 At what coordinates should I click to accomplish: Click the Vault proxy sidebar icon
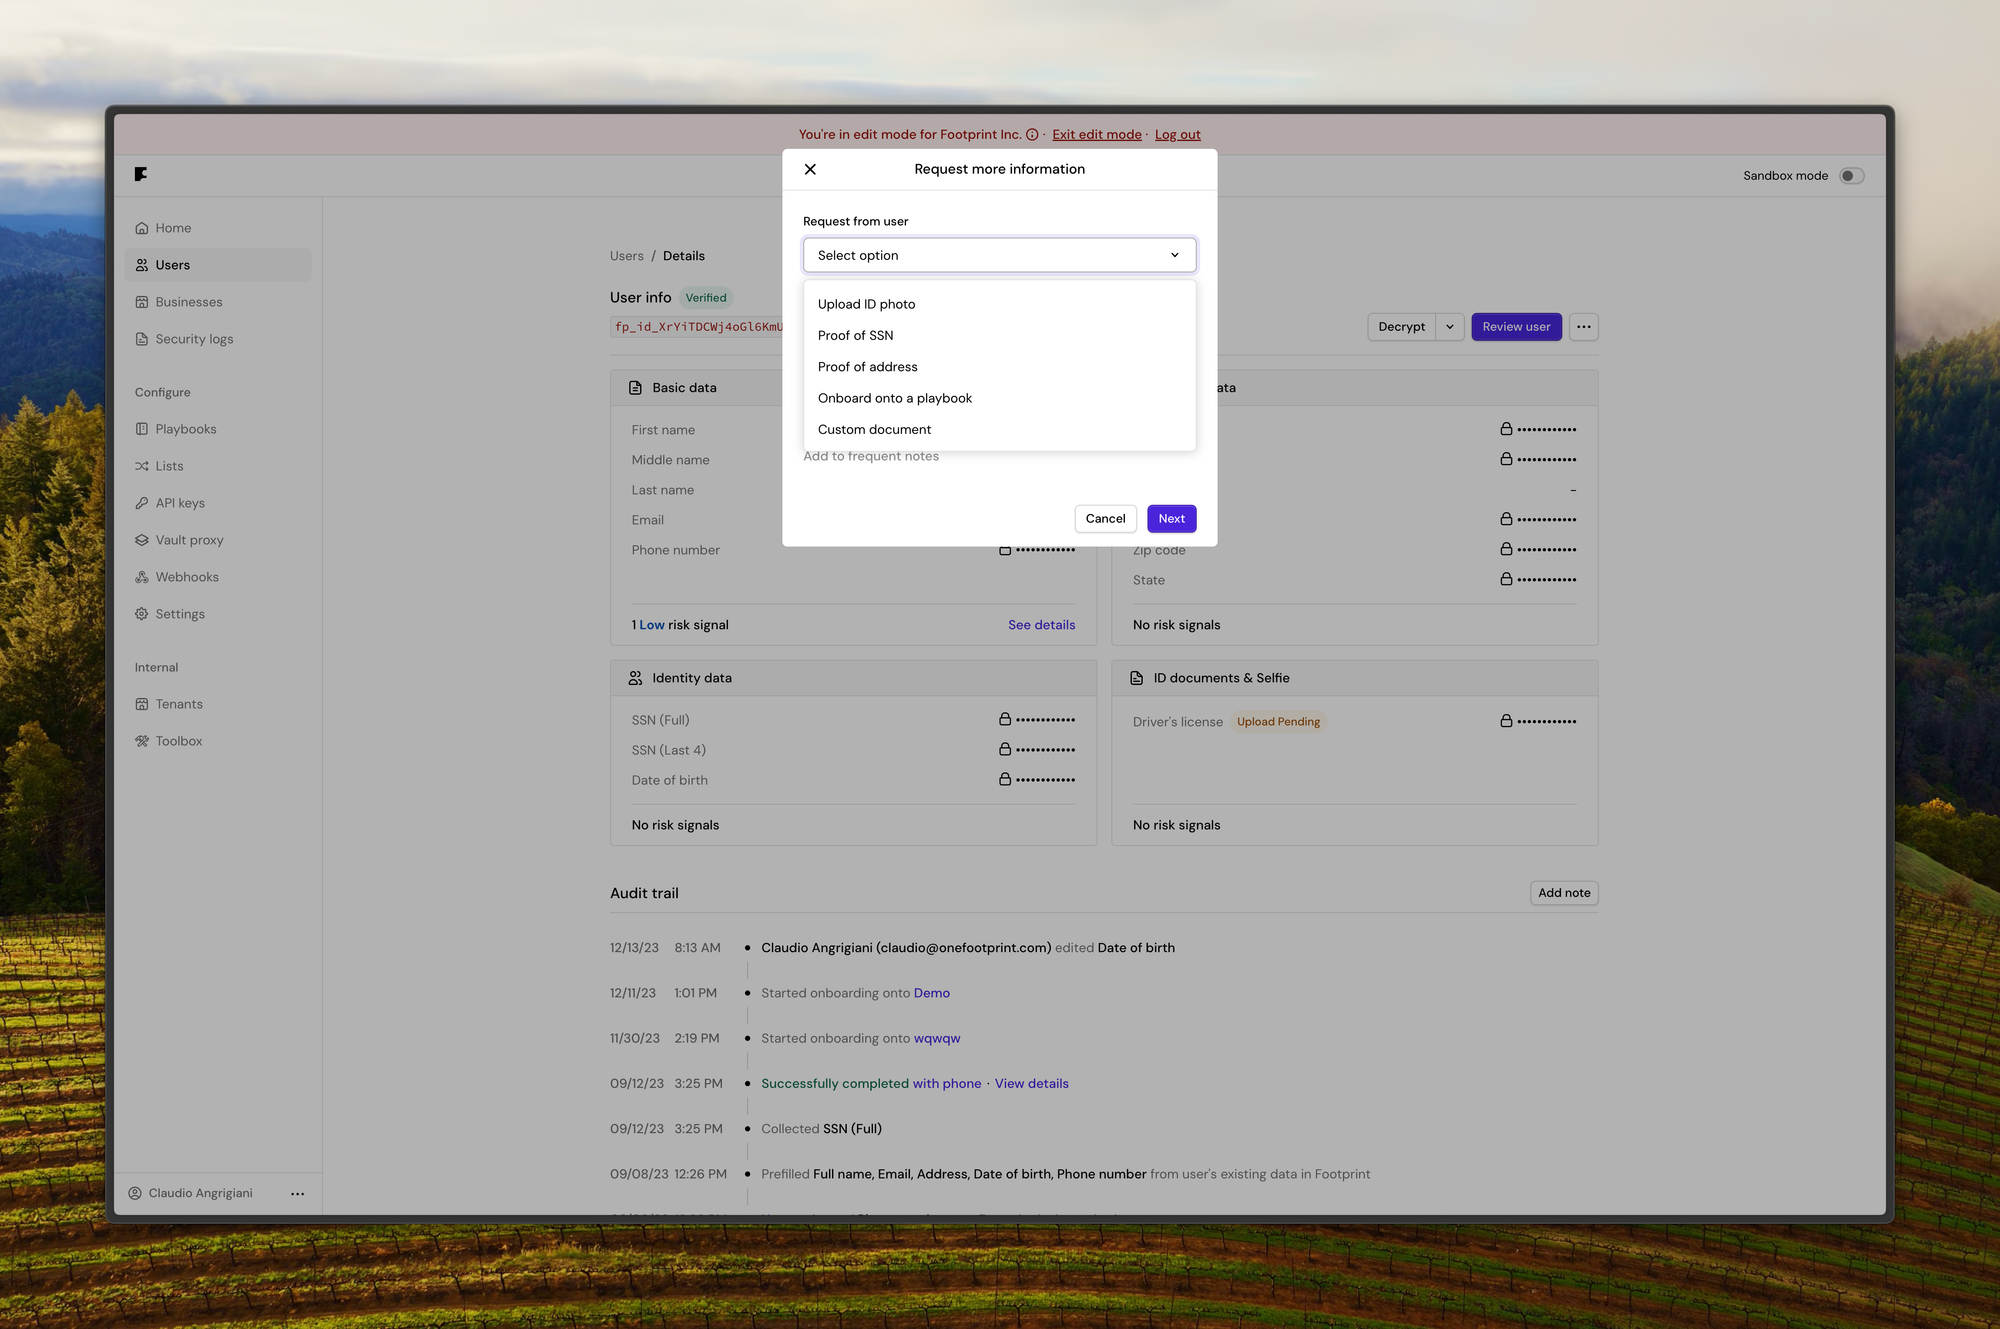pos(142,539)
